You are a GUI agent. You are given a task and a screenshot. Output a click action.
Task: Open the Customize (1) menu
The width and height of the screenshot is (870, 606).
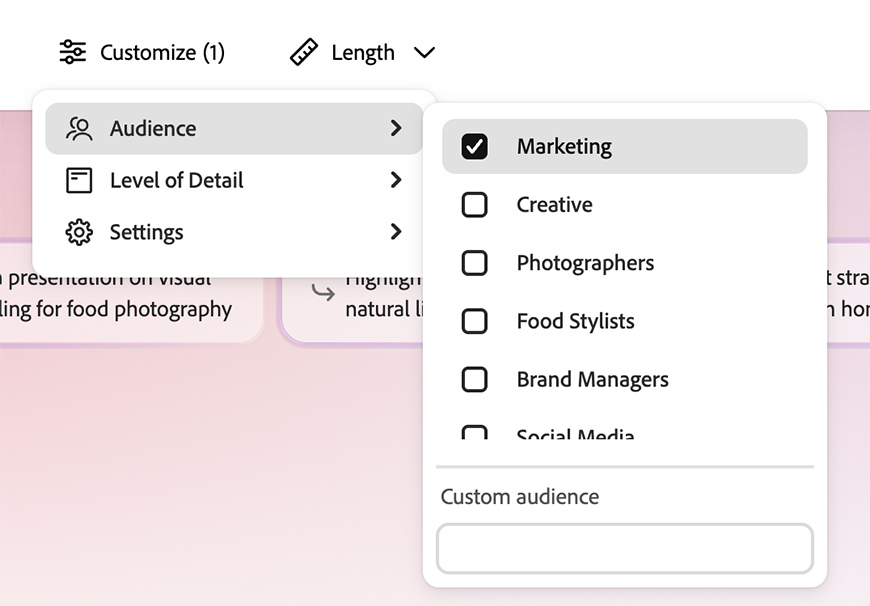[x=142, y=53]
